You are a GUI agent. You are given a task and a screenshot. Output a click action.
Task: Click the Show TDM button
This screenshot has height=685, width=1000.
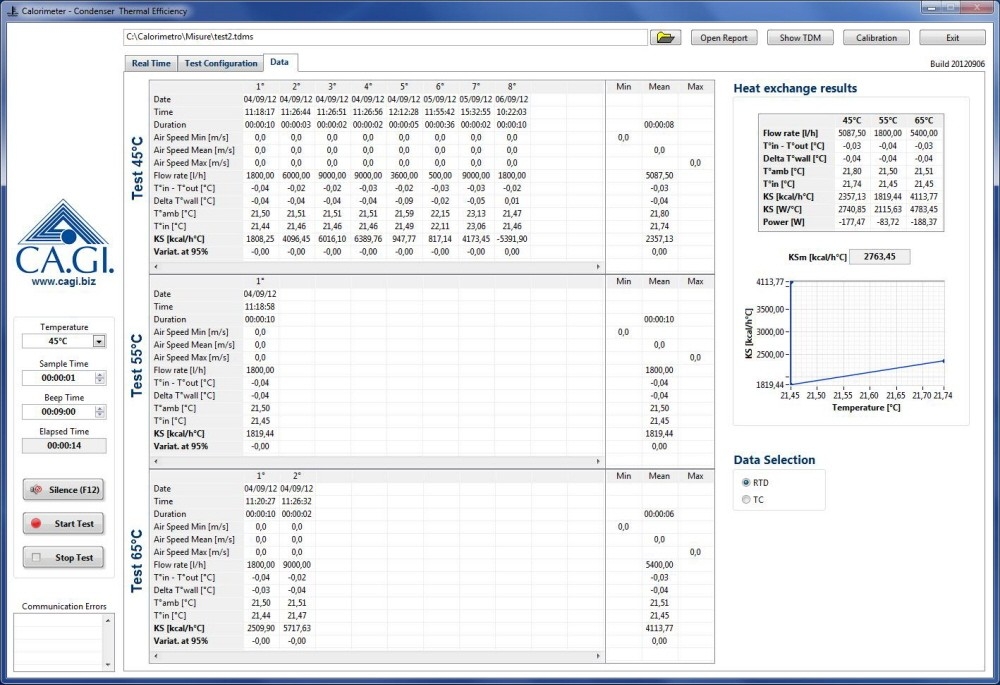pyautogui.click(x=800, y=38)
